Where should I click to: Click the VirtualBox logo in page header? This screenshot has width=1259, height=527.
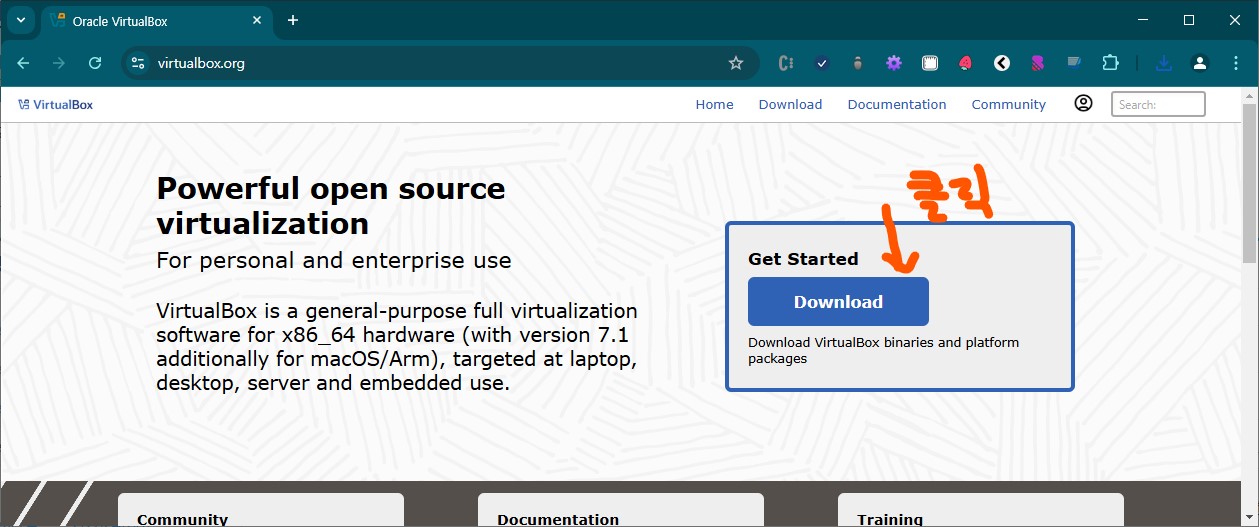pyautogui.click(x=55, y=104)
